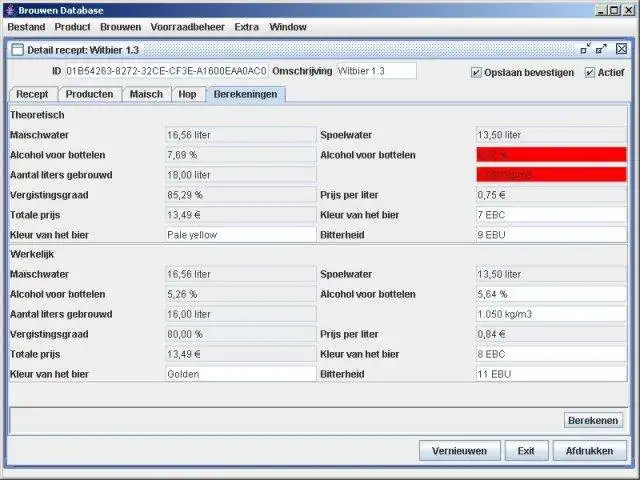The image size is (640, 480).
Task: Click the Werkelijk Kleur field 8 EBC
Action: pos(551,354)
